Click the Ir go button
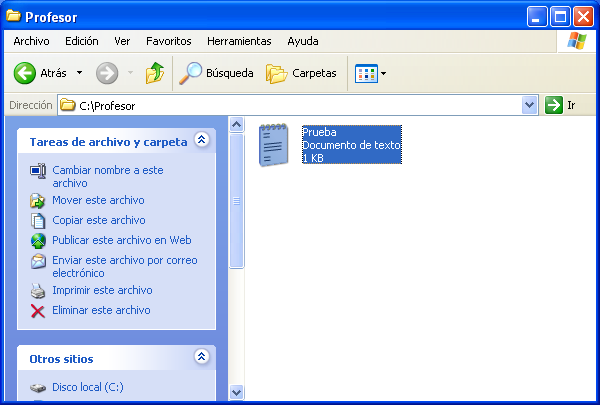Screen dimensions: 600x405 [562, 105]
